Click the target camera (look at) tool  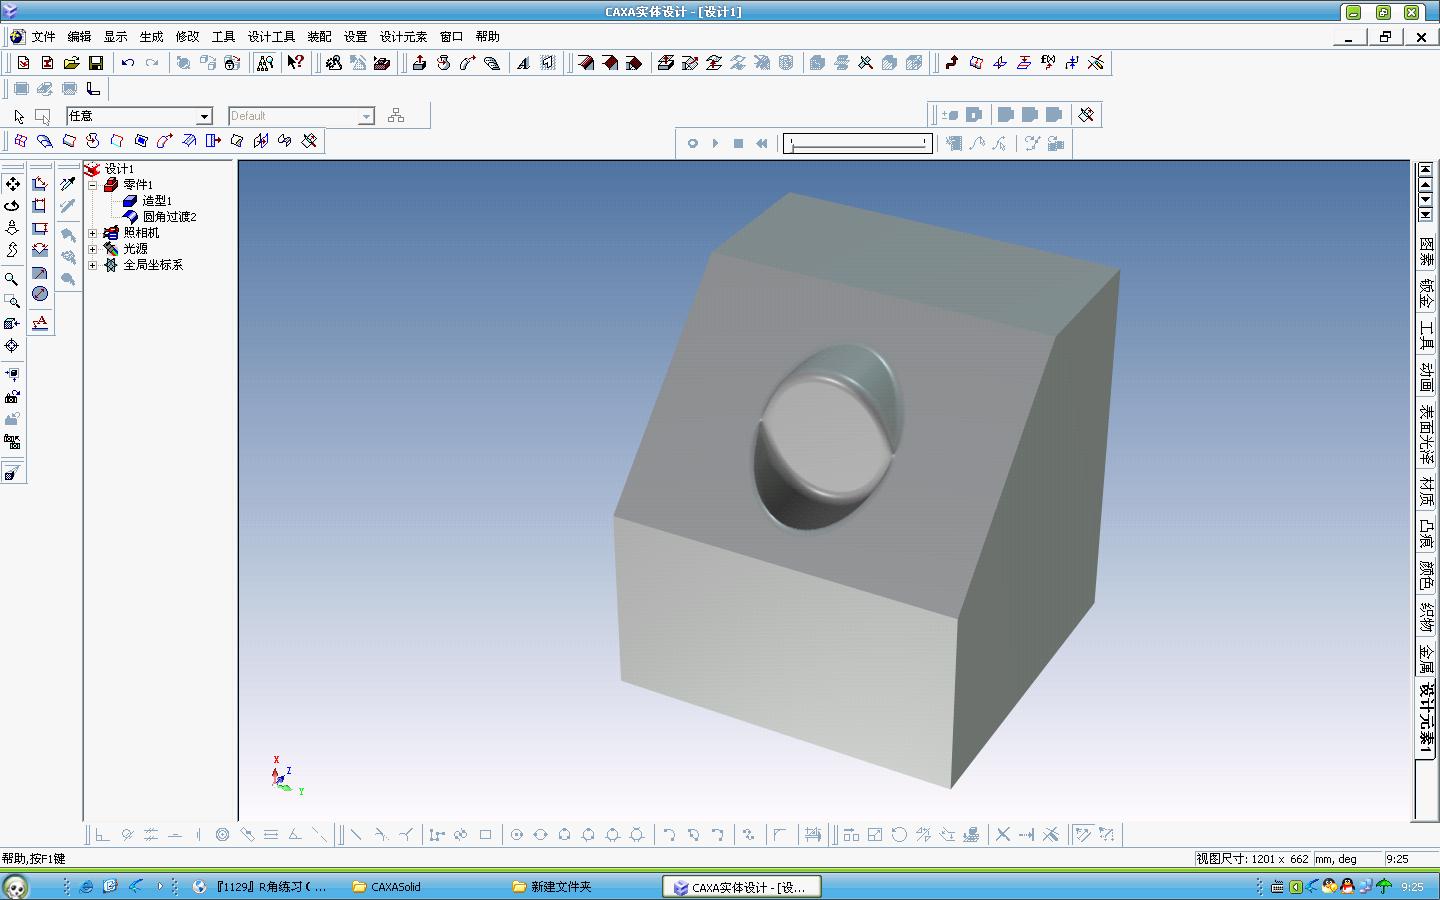[x=12, y=345]
